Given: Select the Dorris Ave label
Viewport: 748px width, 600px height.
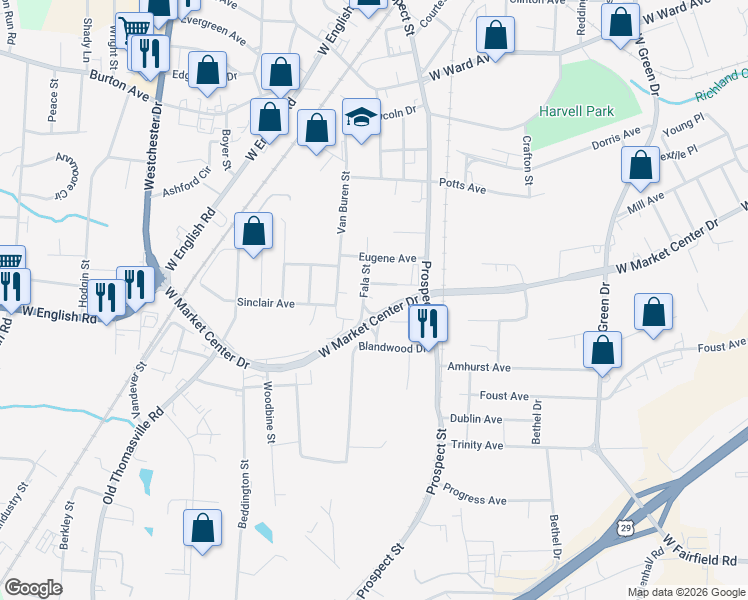Looking at the screenshot, I should [616, 138].
